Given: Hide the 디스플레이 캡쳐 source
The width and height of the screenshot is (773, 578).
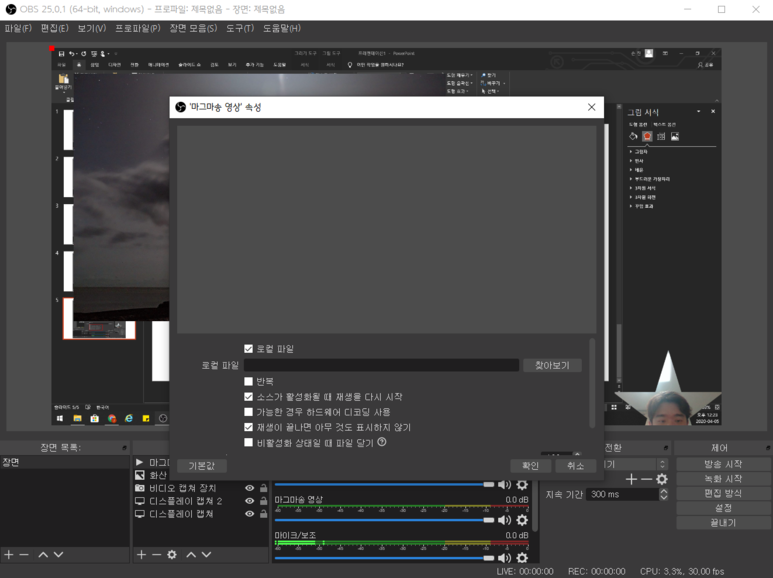Looking at the screenshot, I should point(249,513).
